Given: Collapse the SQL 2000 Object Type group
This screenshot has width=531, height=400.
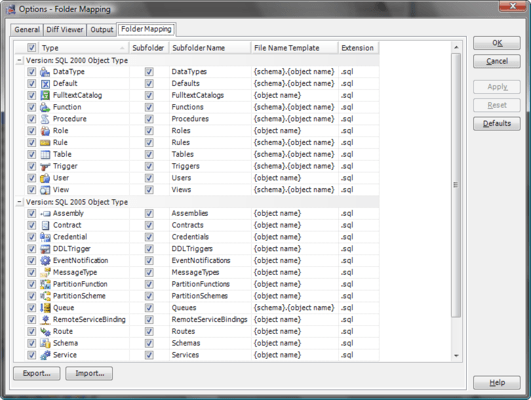Looking at the screenshot, I should tap(19, 60).
